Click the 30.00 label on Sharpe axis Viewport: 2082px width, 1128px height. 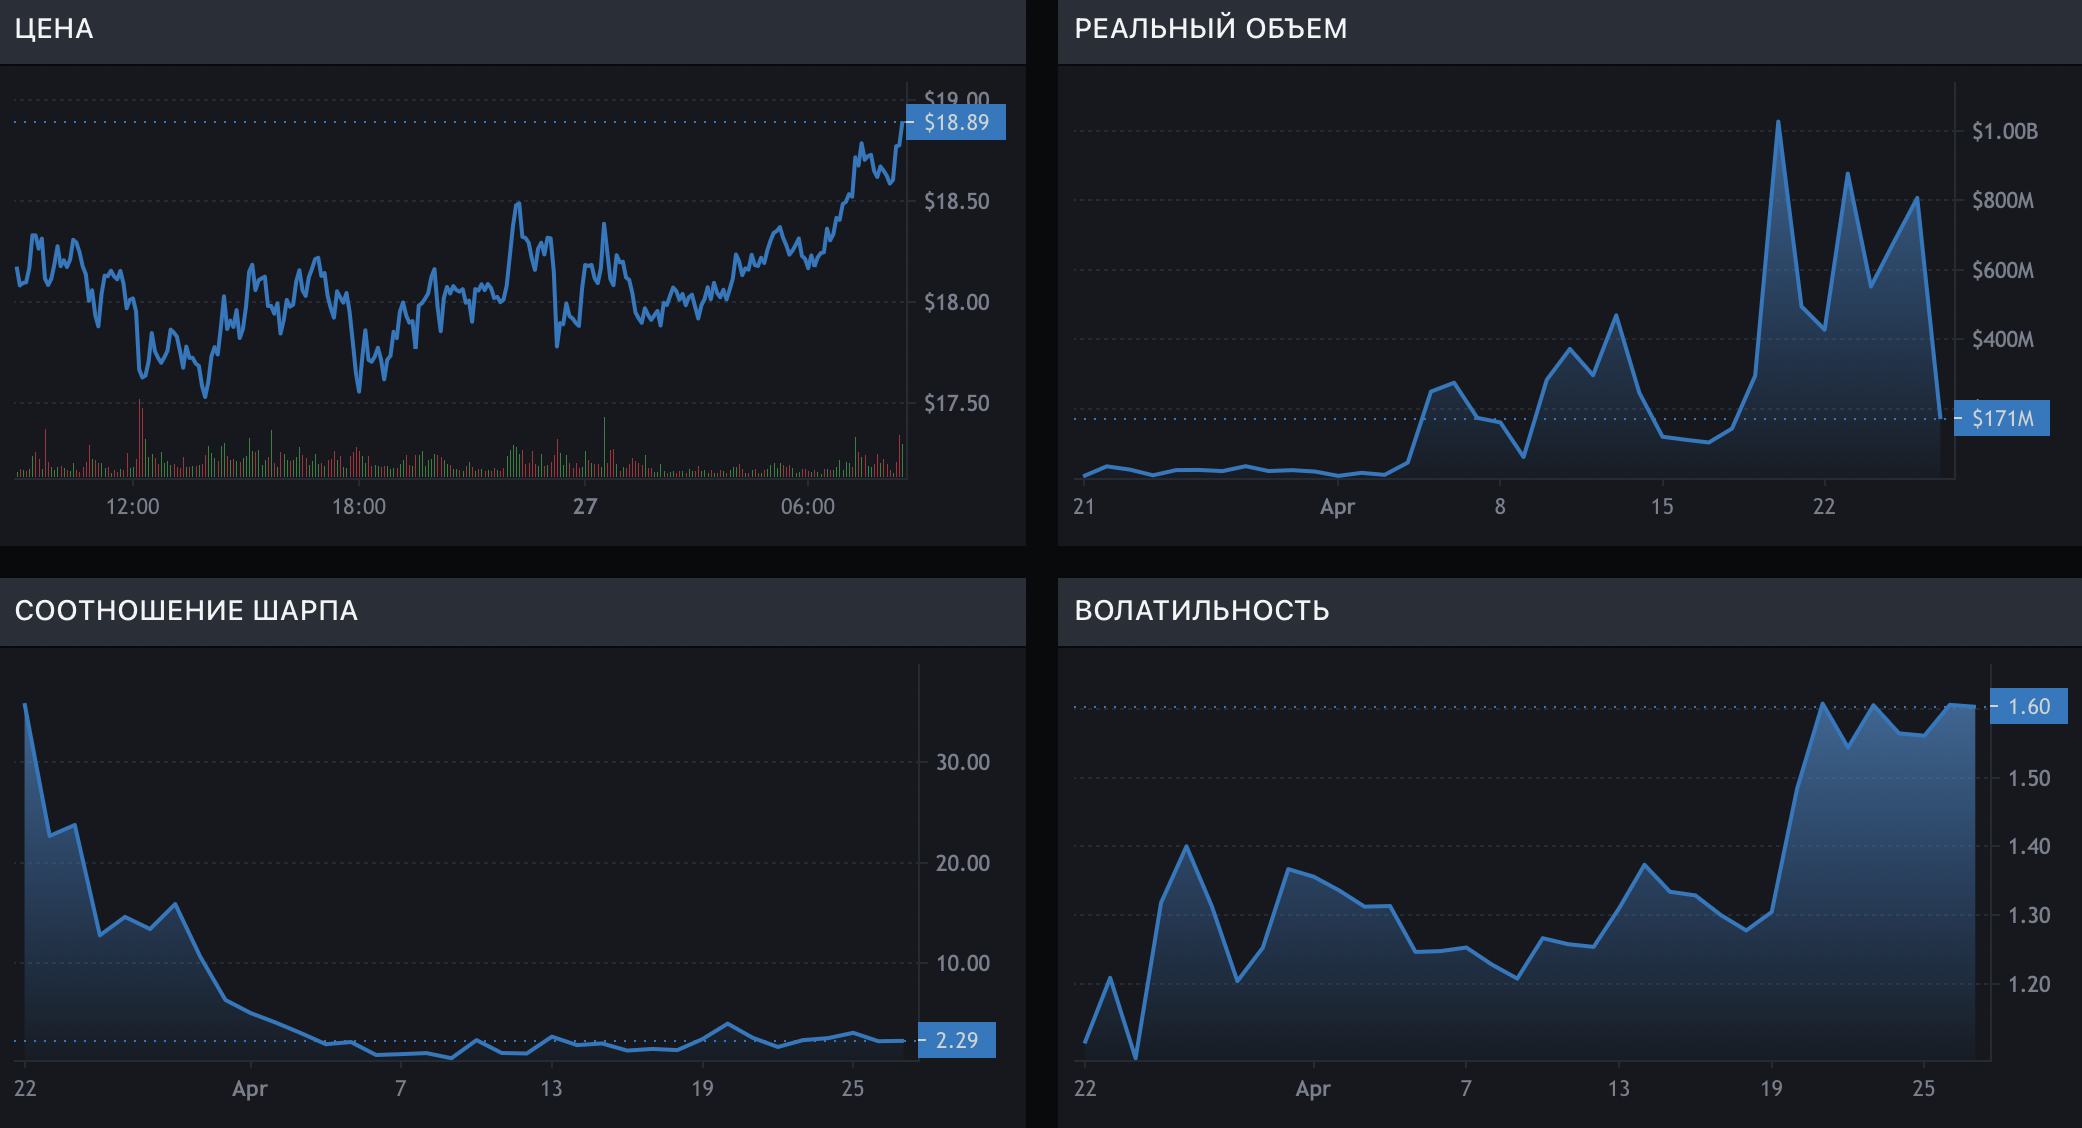click(x=962, y=763)
